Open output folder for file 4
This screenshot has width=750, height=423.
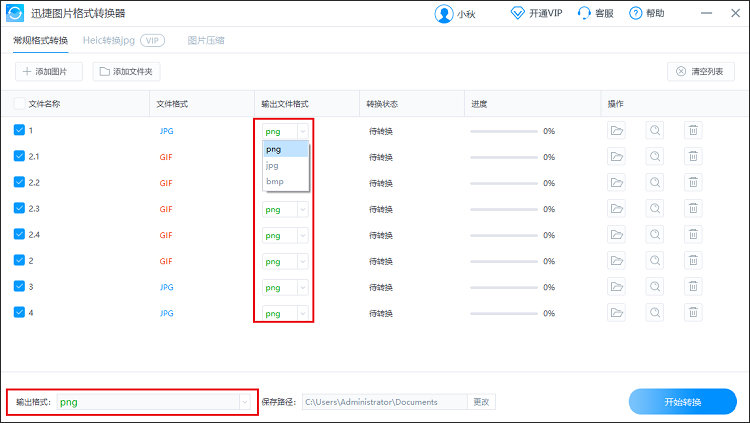(x=616, y=313)
